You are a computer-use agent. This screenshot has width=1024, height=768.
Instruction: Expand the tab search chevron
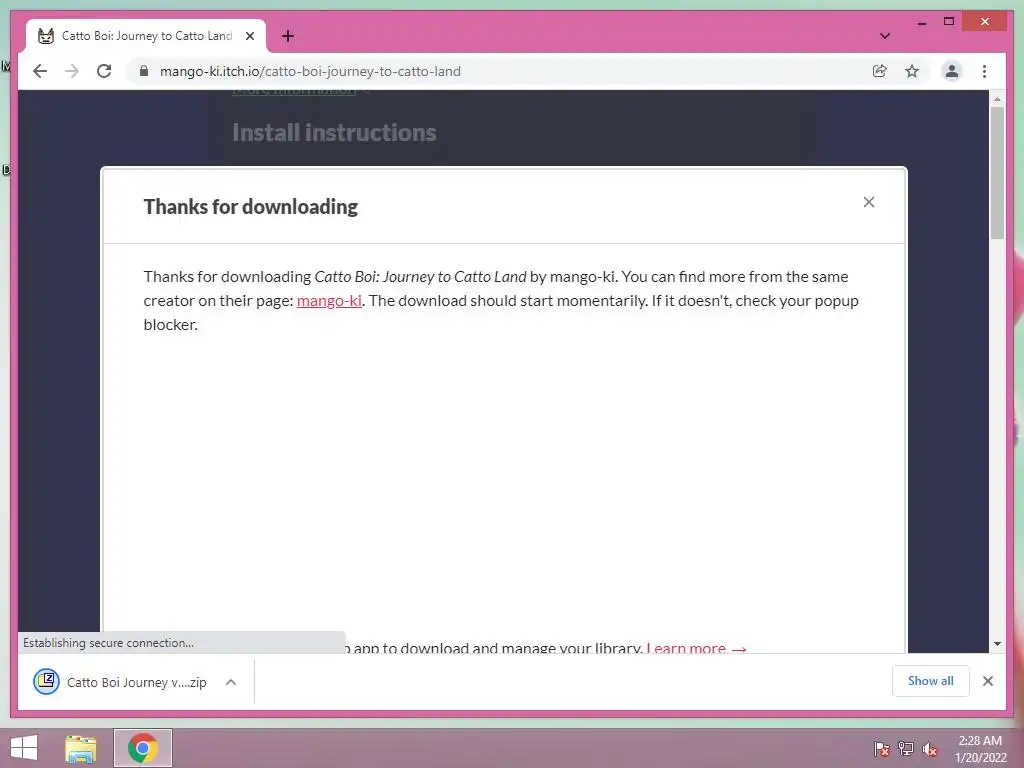(x=884, y=36)
